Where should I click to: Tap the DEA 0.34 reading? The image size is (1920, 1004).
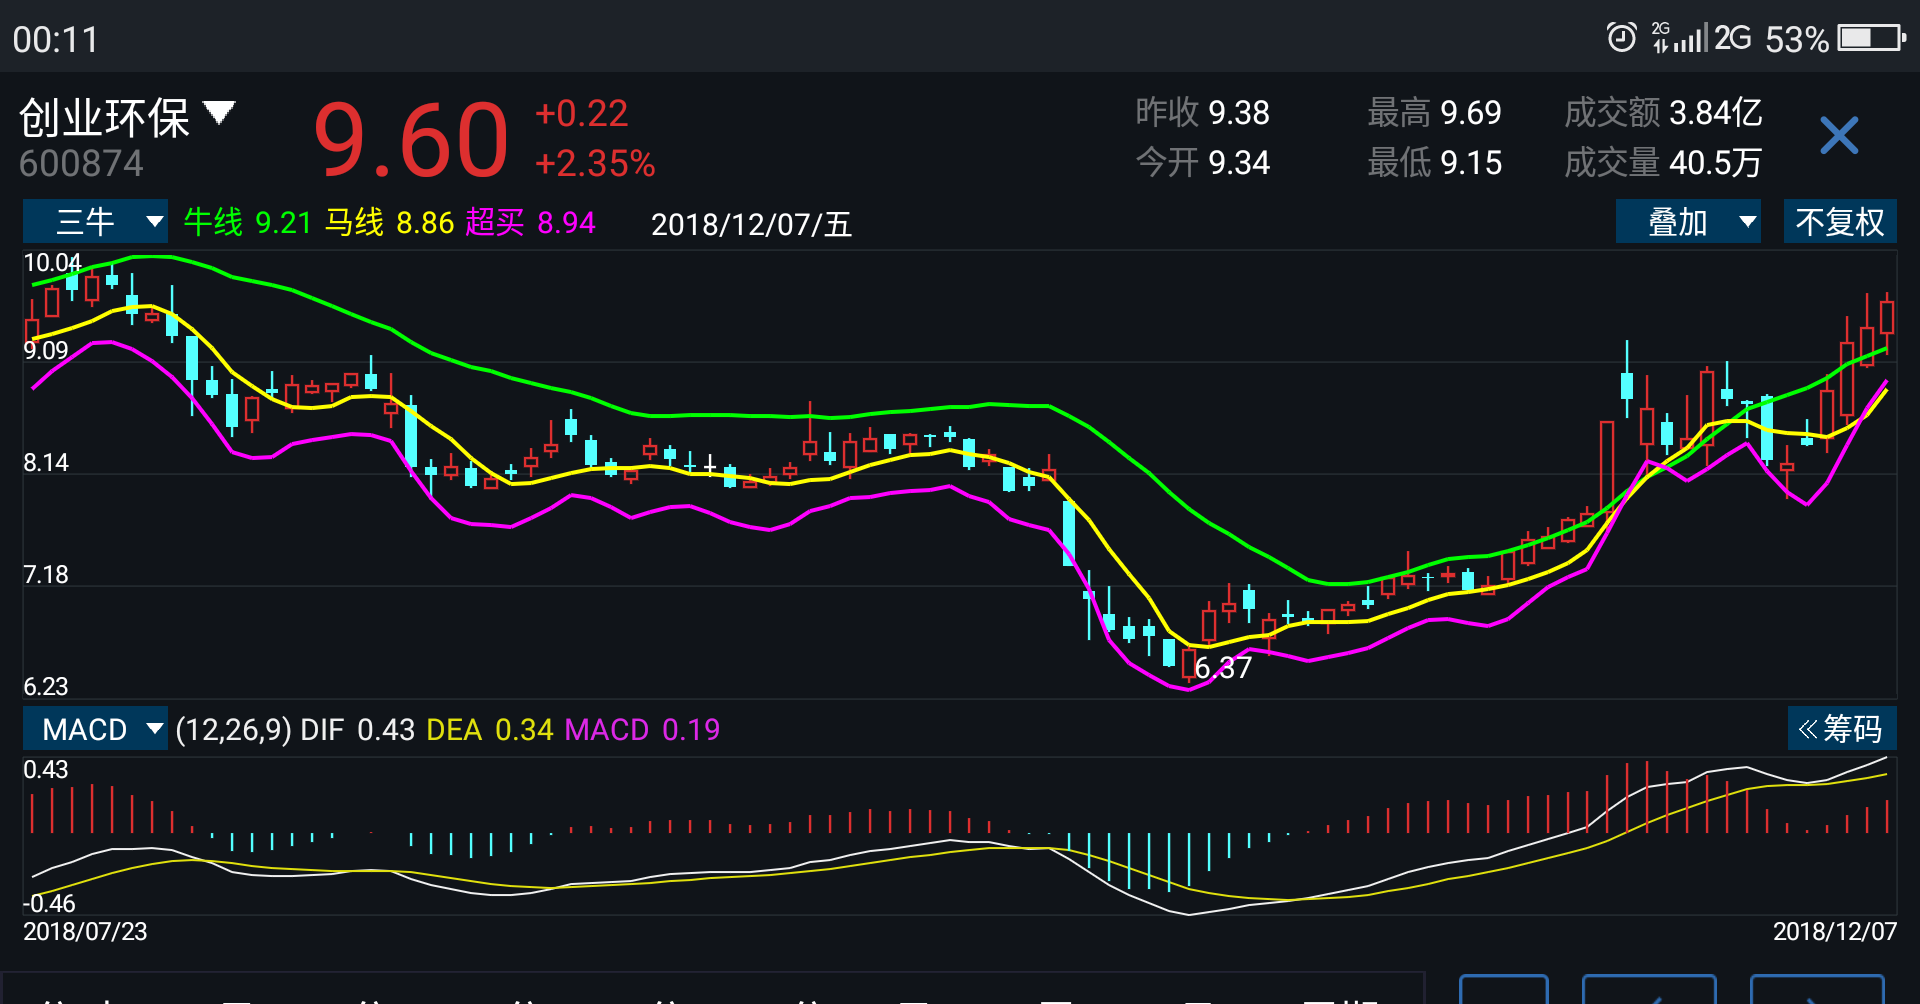(x=489, y=730)
